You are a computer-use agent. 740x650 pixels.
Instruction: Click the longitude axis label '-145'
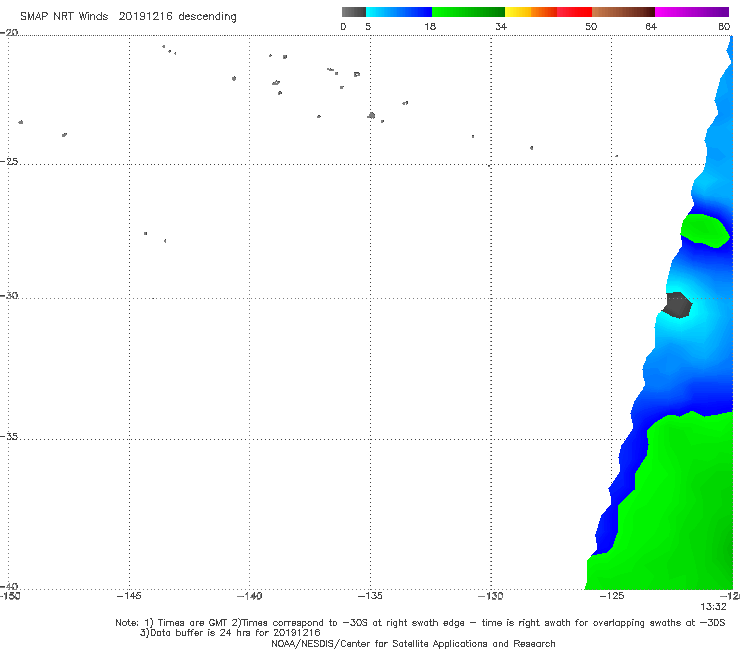(x=129, y=596)
